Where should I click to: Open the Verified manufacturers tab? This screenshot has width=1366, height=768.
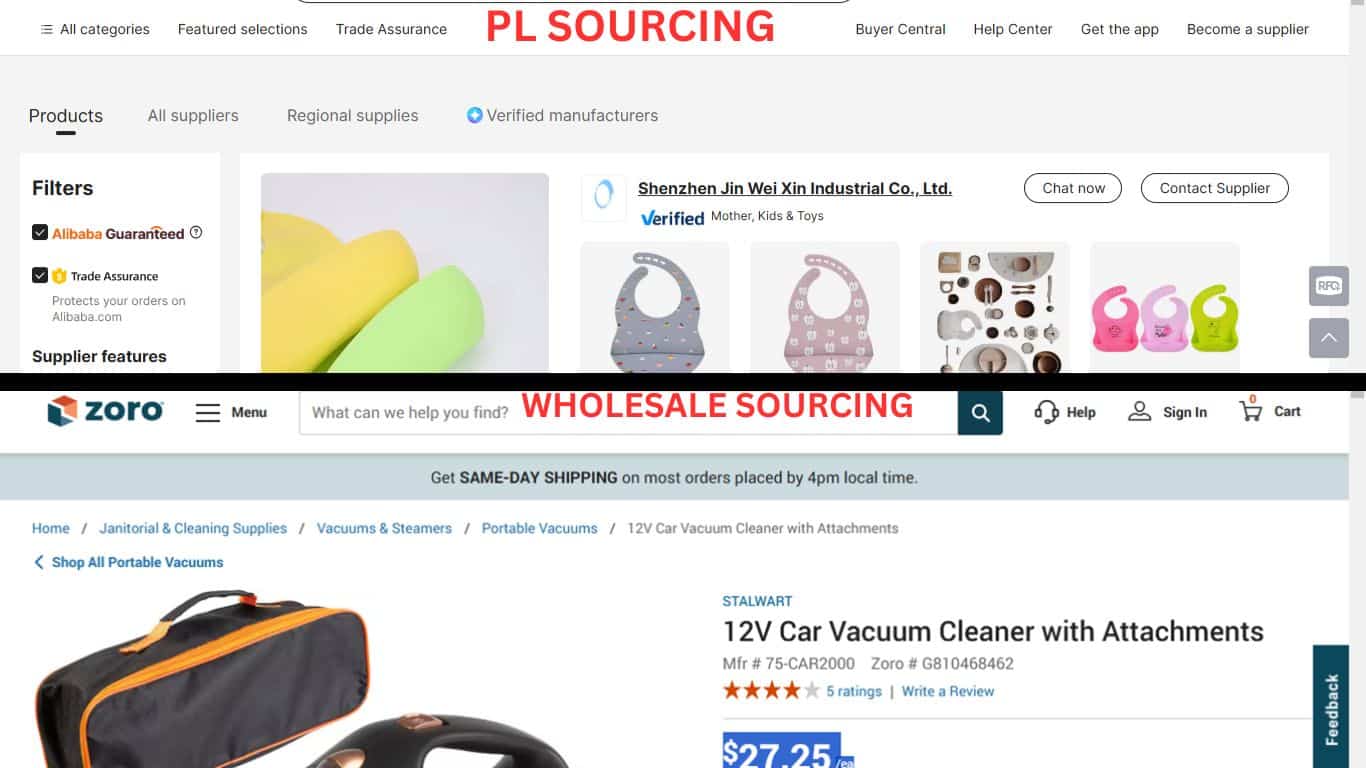coord(562,115)
